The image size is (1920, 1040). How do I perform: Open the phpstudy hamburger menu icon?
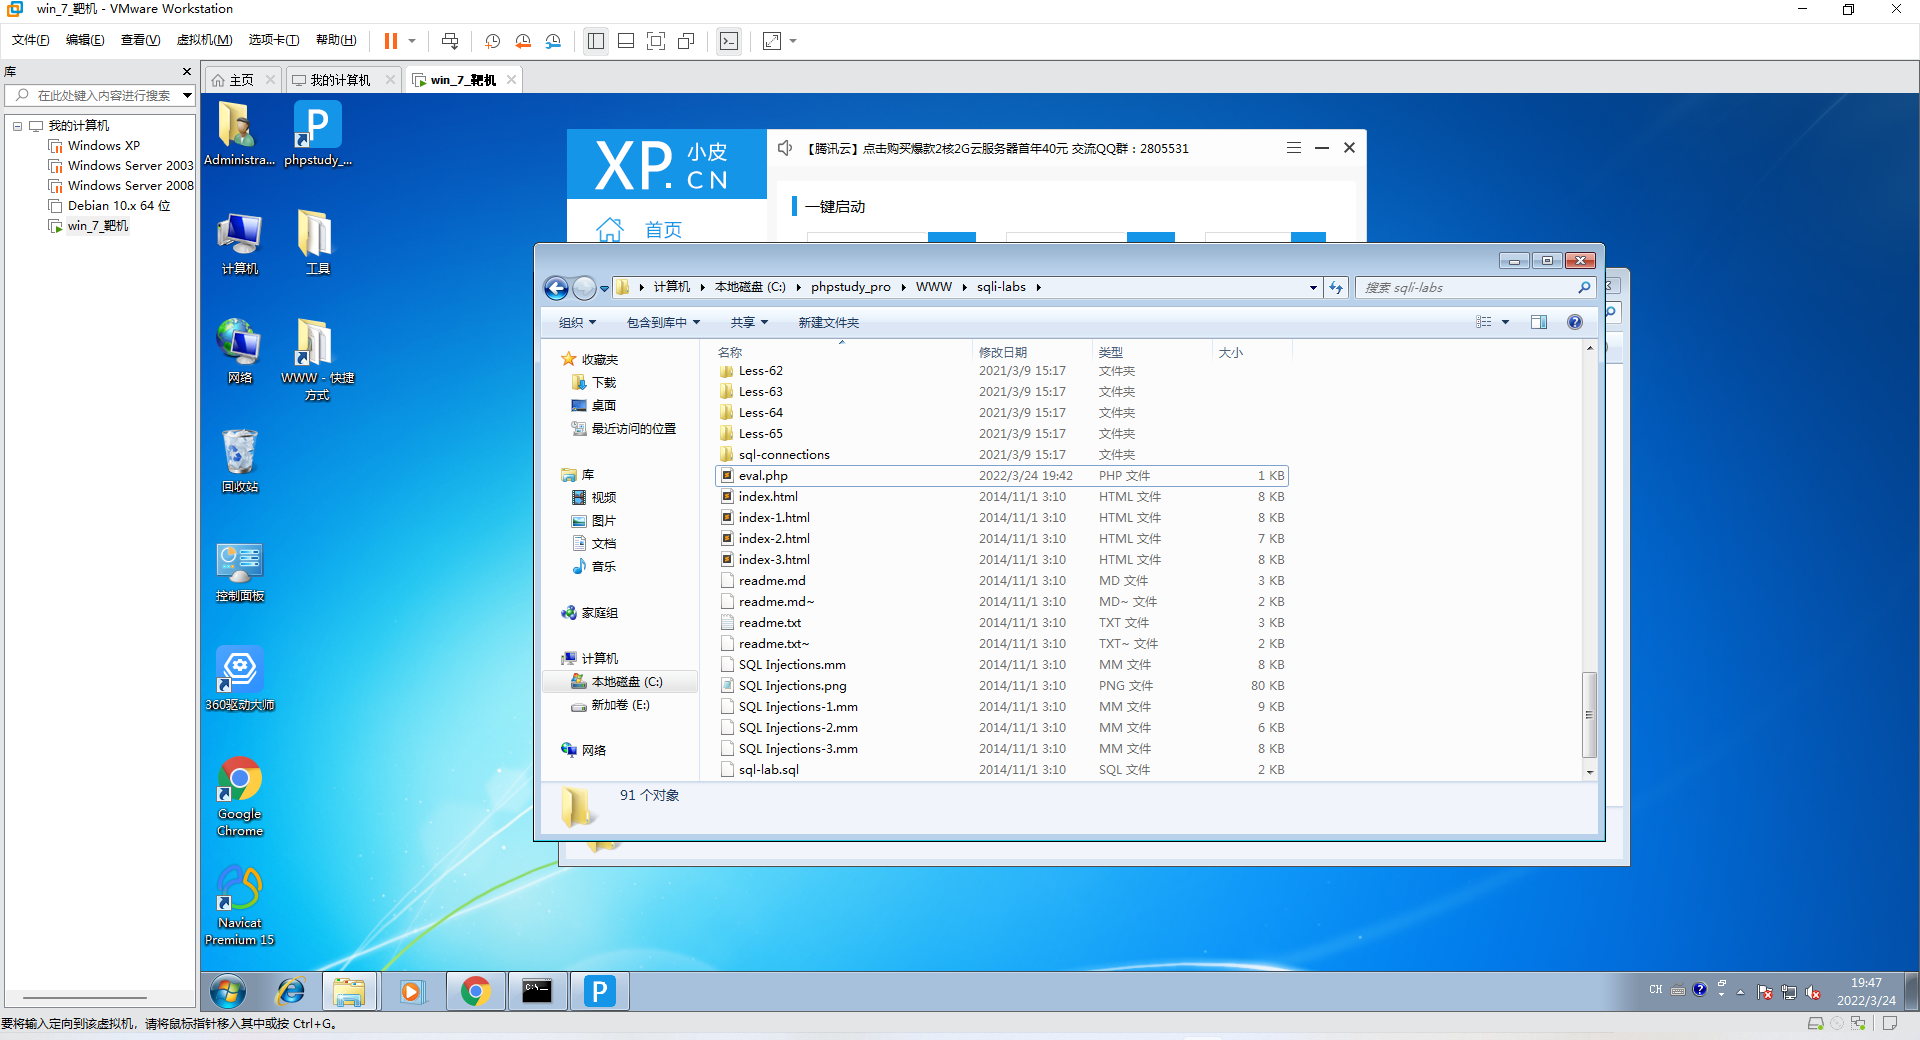pyautogui.click(x=1293, y=148)
